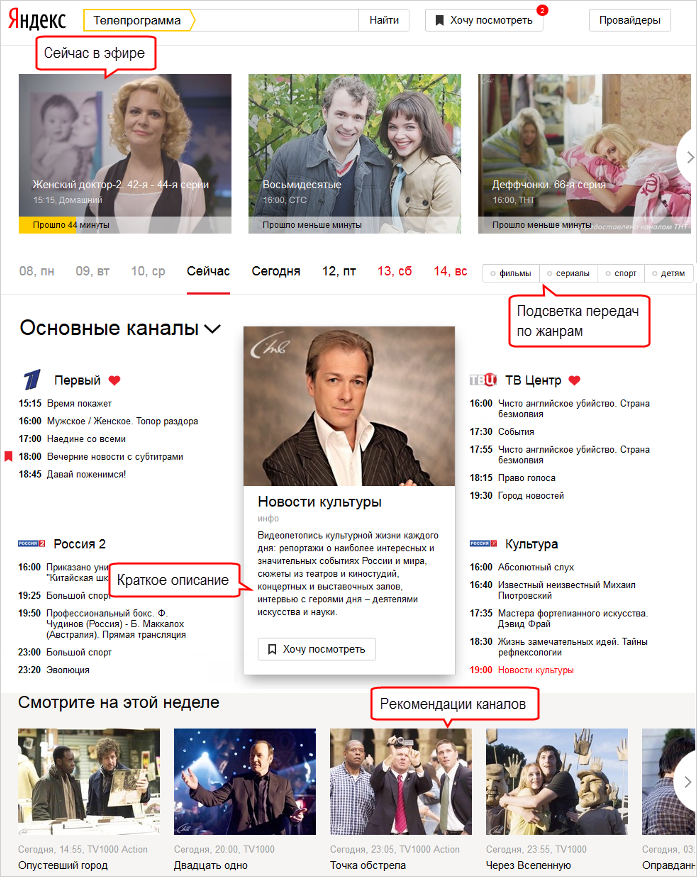Open Точка обстрела recommendation thumbnail
The width and height of the screenshot is (697, 877).
tap(401, 782)
